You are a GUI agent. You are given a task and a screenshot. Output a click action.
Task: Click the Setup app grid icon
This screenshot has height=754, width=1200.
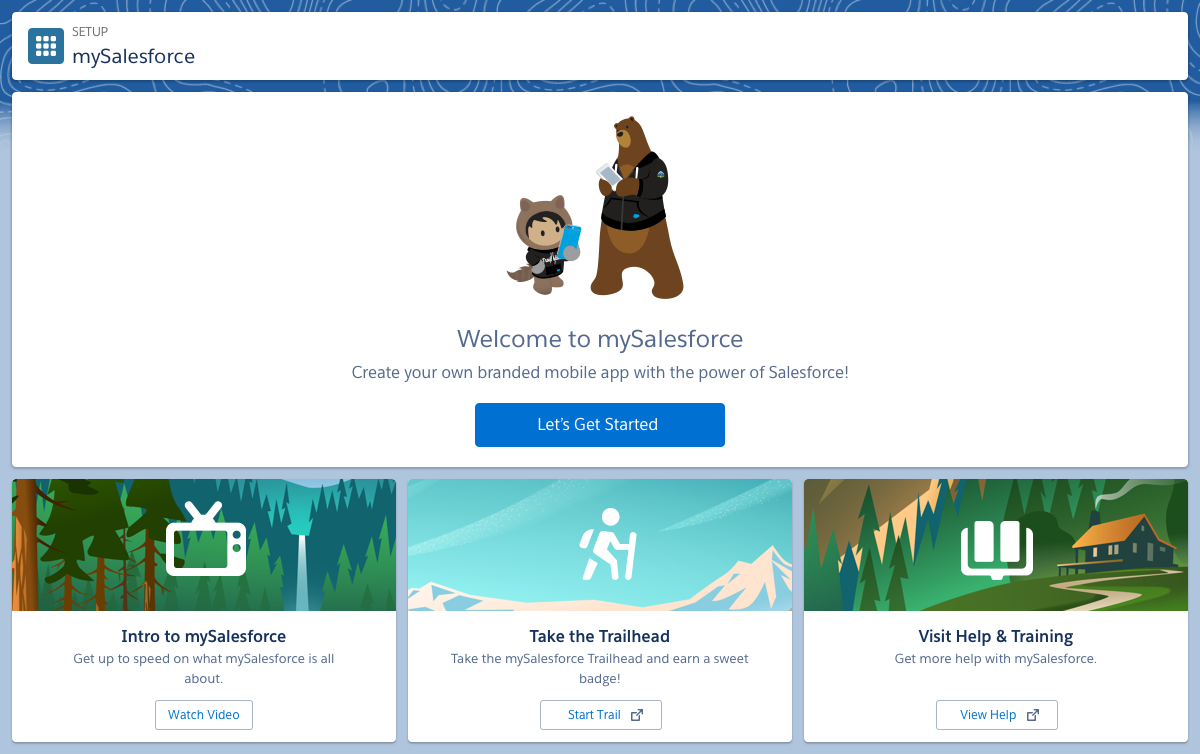click(x=46, y=46)
